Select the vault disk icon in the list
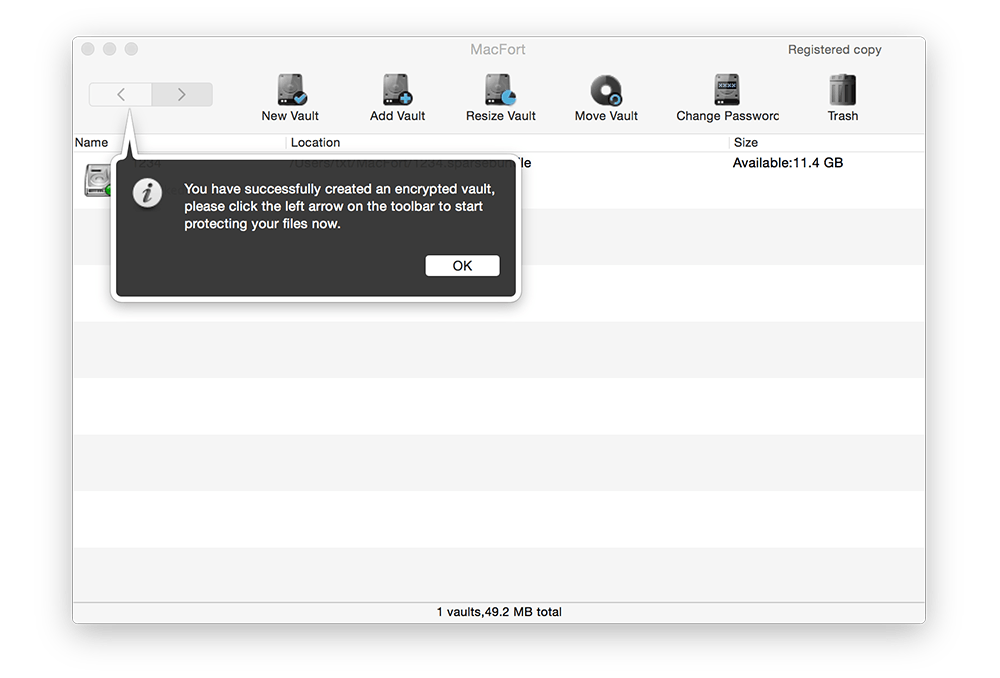Image resolution: width=1000 pixels, height=678 pixels. point(98,180)
